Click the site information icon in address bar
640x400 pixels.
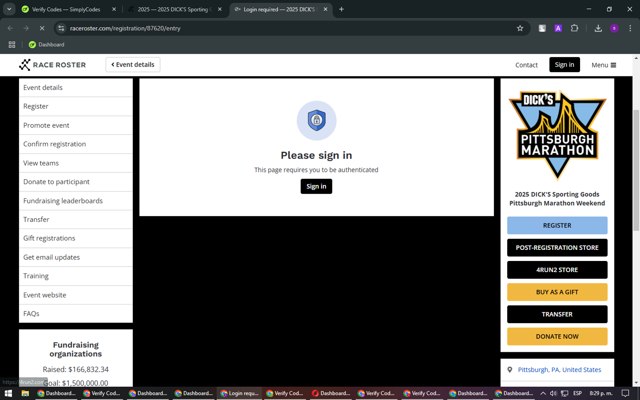pos(61,28)
